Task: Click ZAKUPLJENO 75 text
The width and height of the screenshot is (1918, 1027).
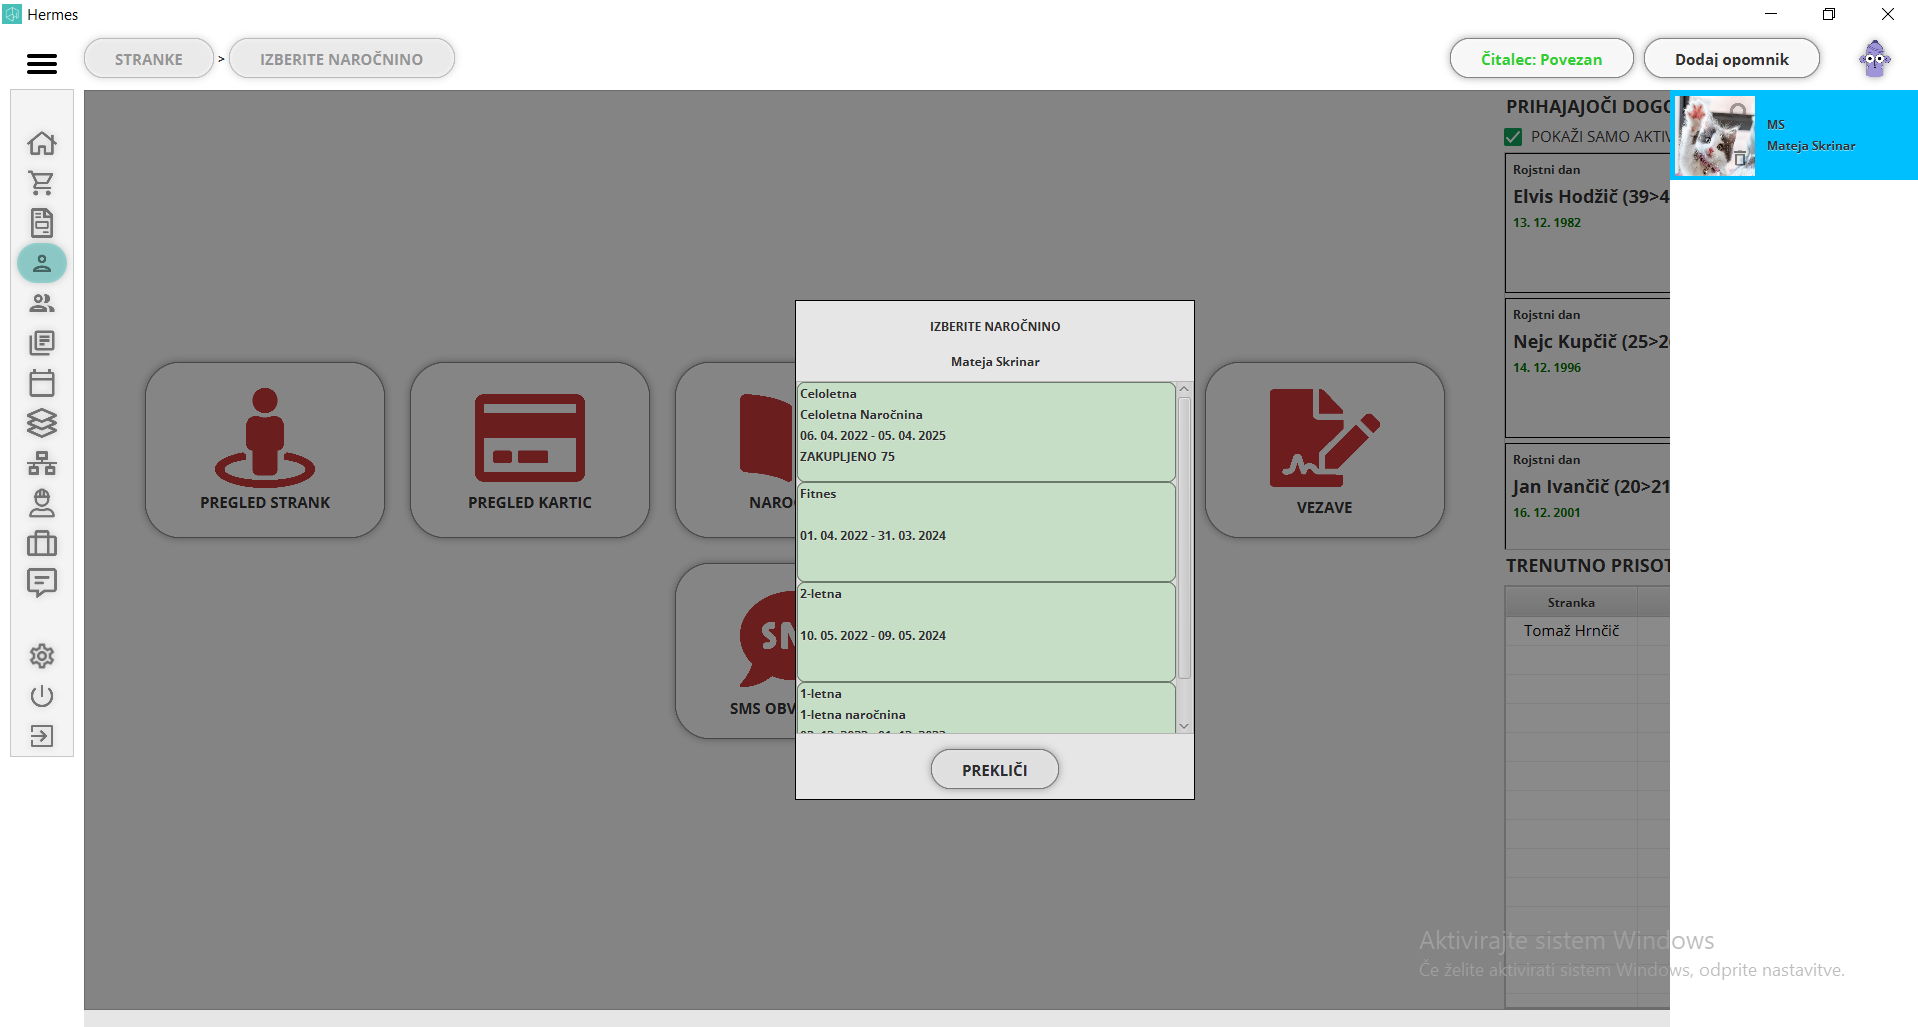Action: click(848, 457)
